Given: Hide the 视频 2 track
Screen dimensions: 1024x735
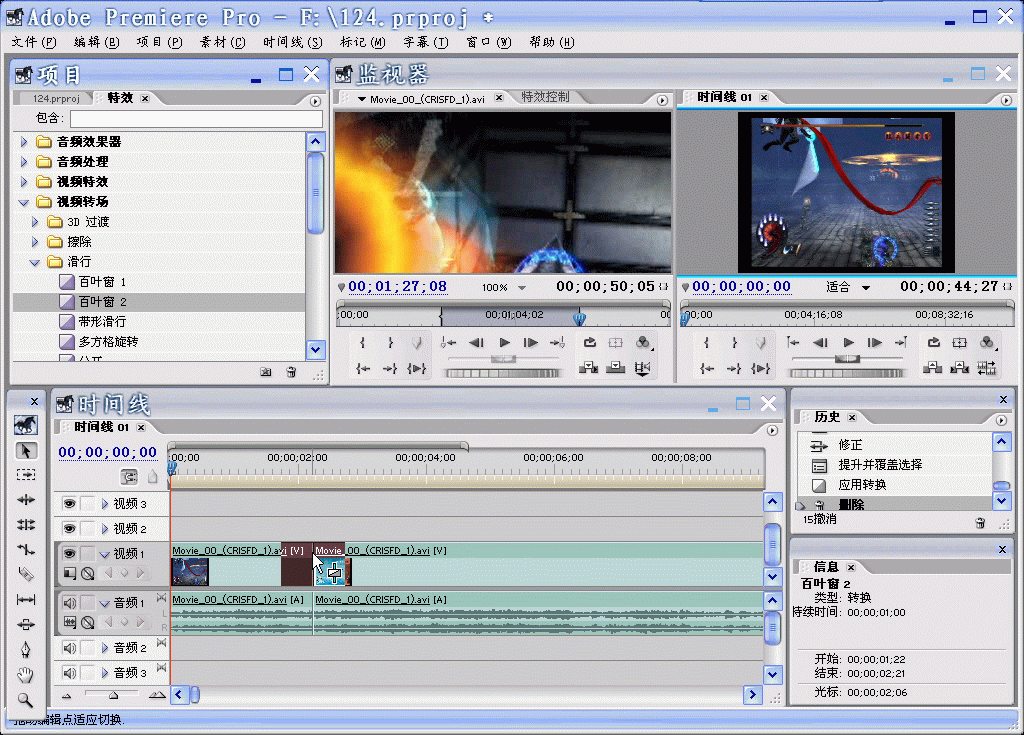Looking at the screenshot, I should pos(69,528).
